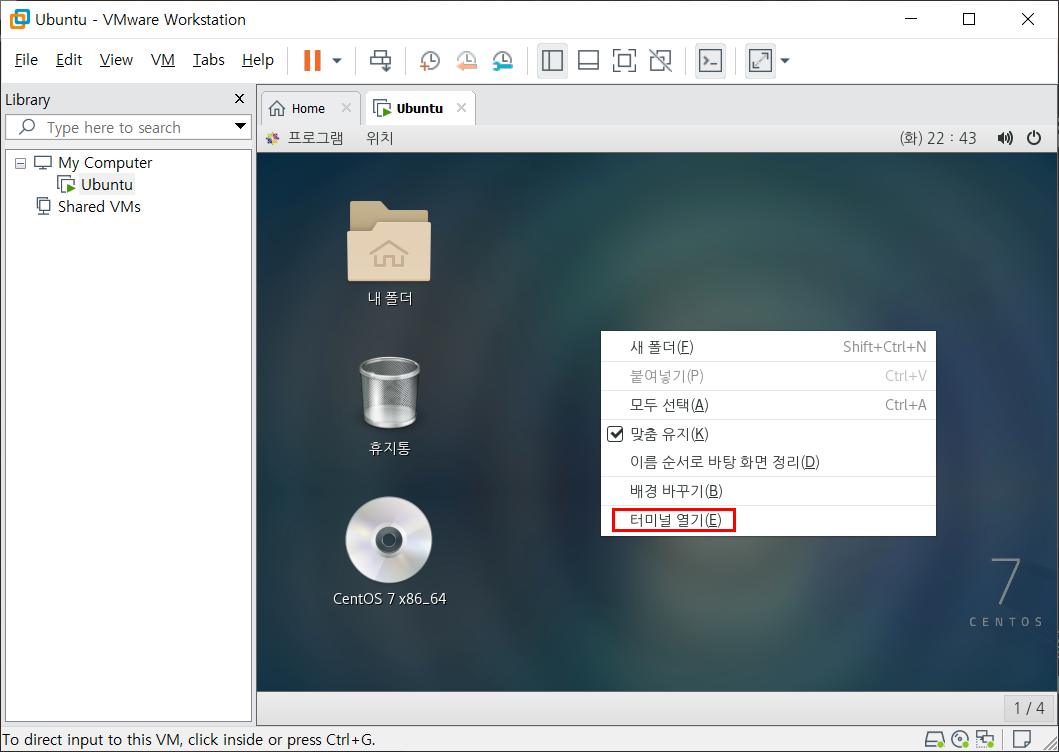Take a snapshot of the VM
This screenshot has width=1059, height=752.
click(x=430, y=60)
